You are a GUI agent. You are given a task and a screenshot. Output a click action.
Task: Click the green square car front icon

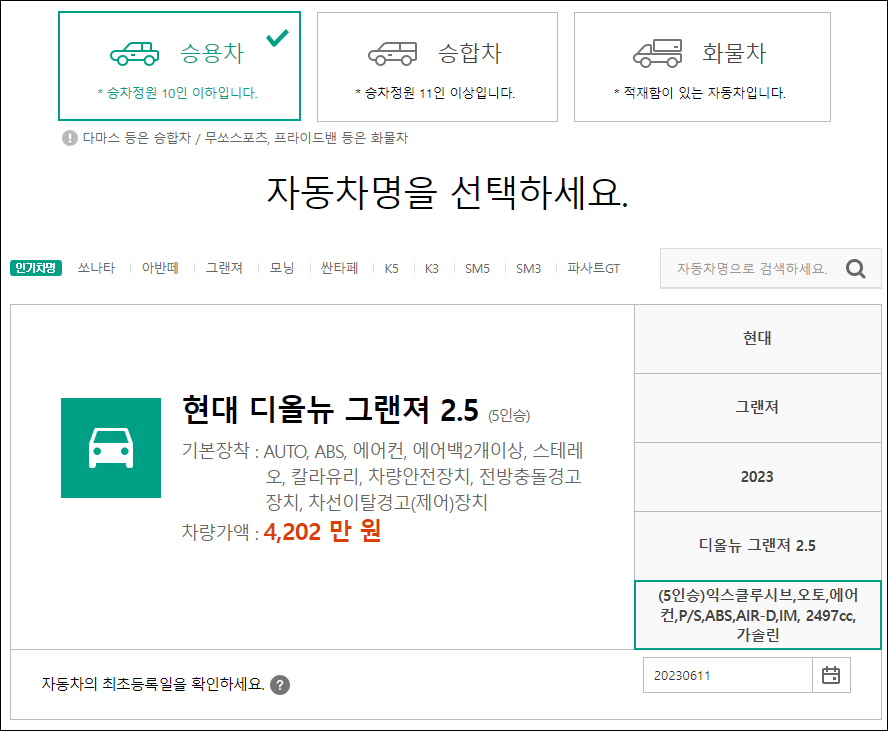111,448
